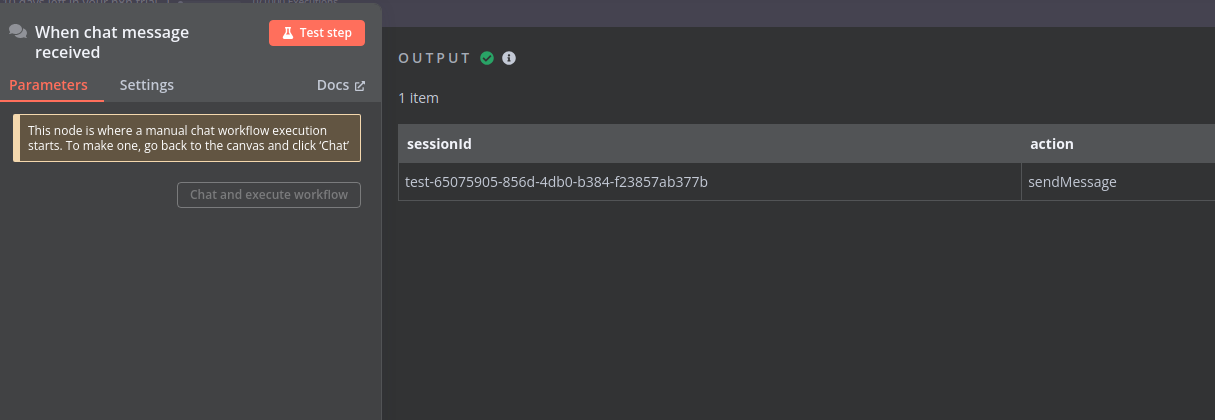Click the flask icon in Test step
The width and height of the screenshot is (1215, 420).
pos(287,33)
